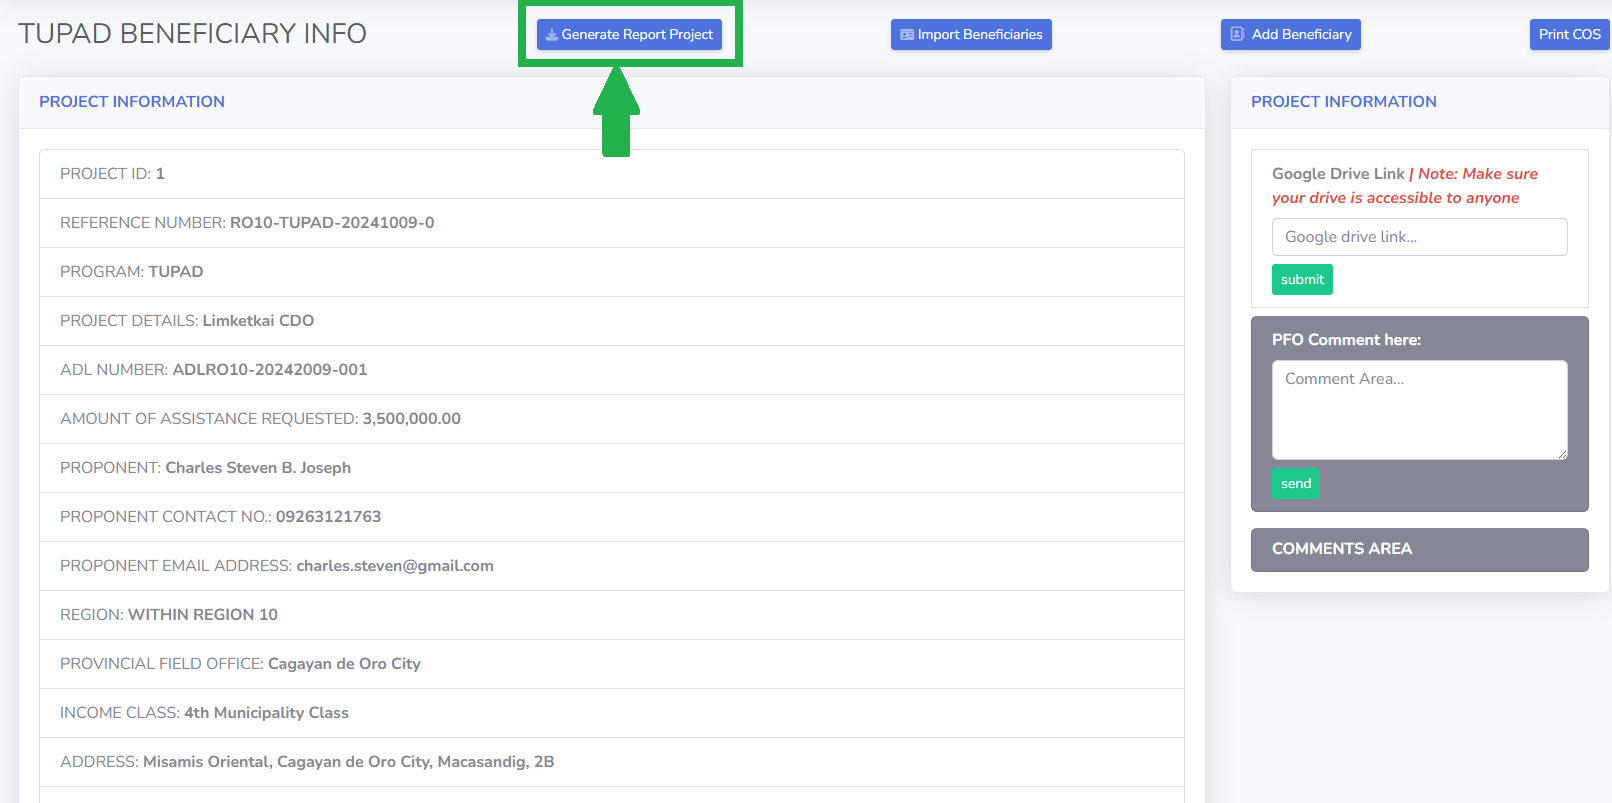Click the Import Beneficiaries button

pyautogui.click(x=971, y=34)
